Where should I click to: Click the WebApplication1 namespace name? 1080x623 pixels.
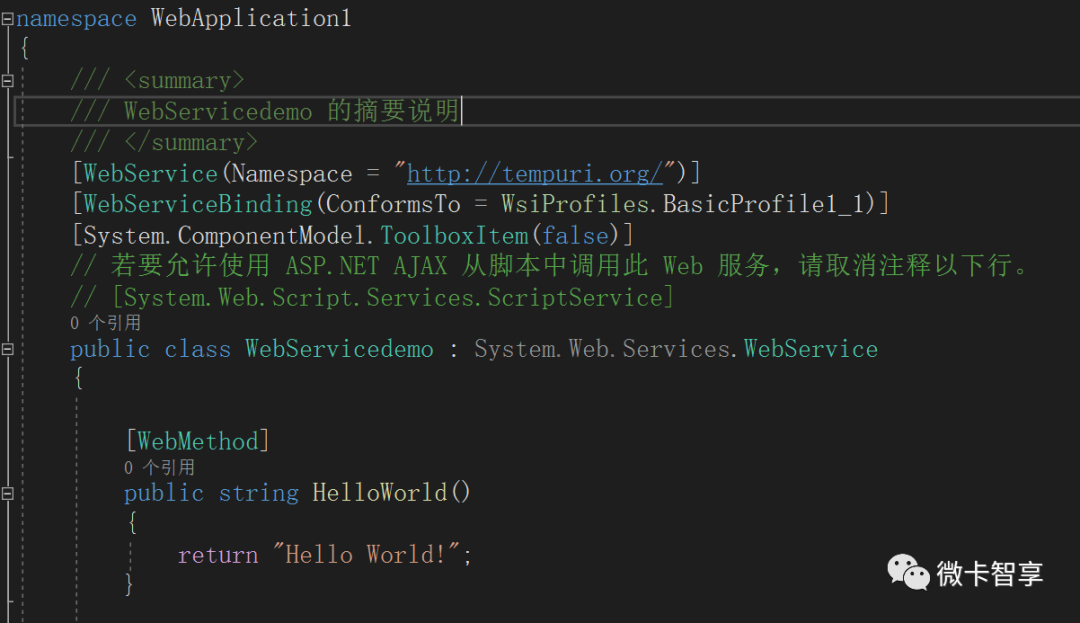251,19
